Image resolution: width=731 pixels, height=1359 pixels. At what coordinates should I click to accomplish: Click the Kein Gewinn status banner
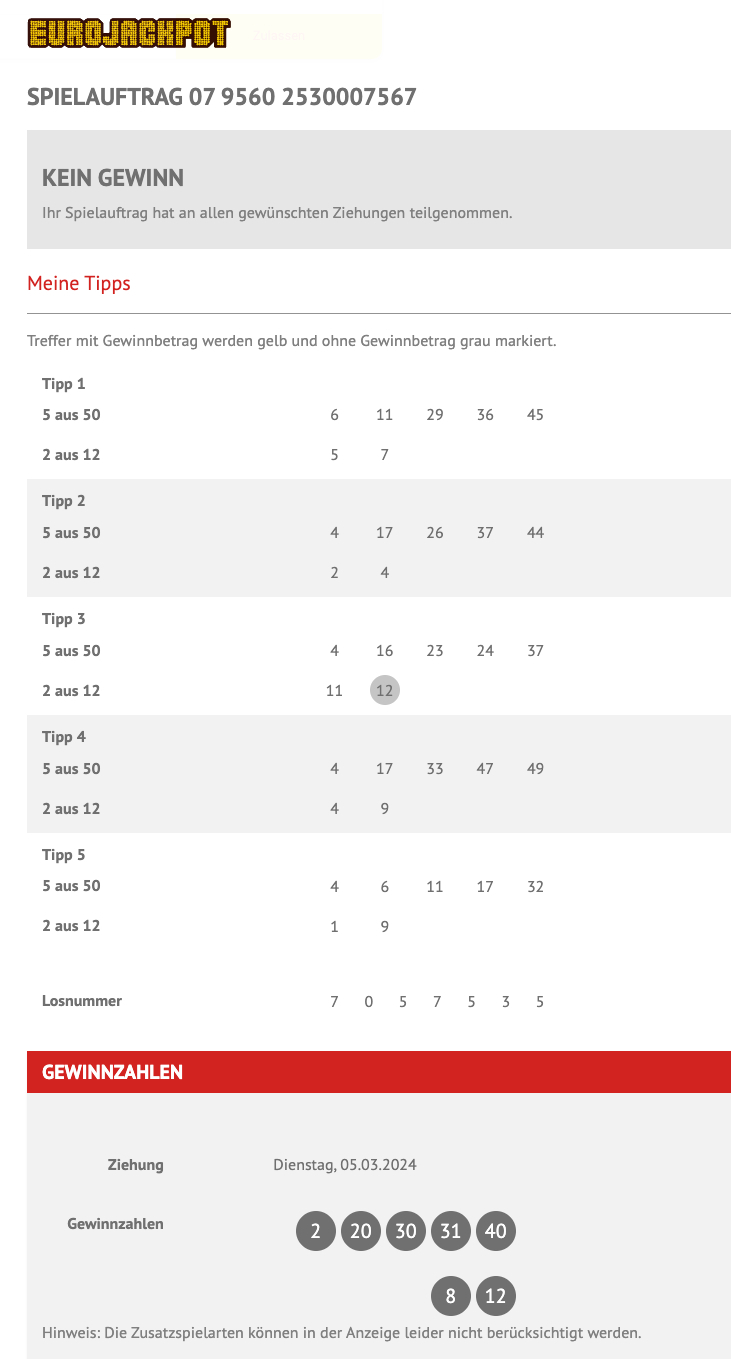click(x=378, y=189)
